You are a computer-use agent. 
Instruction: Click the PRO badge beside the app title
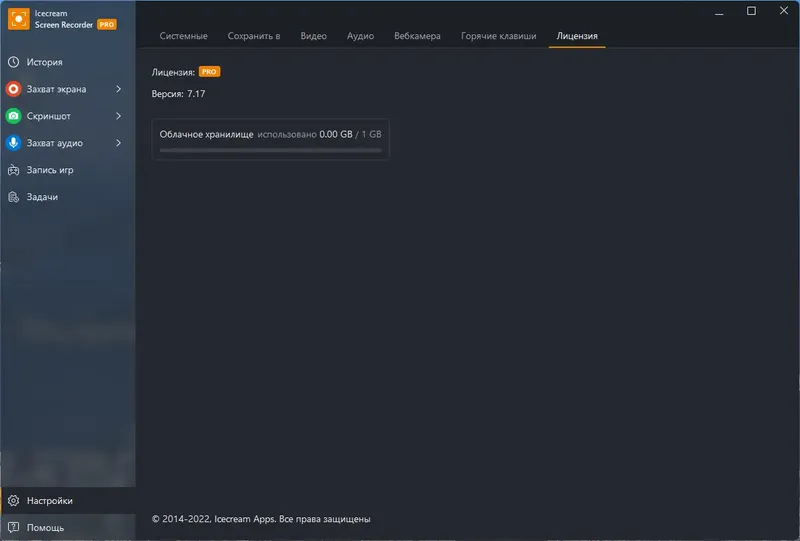click(x=107, y=24)
